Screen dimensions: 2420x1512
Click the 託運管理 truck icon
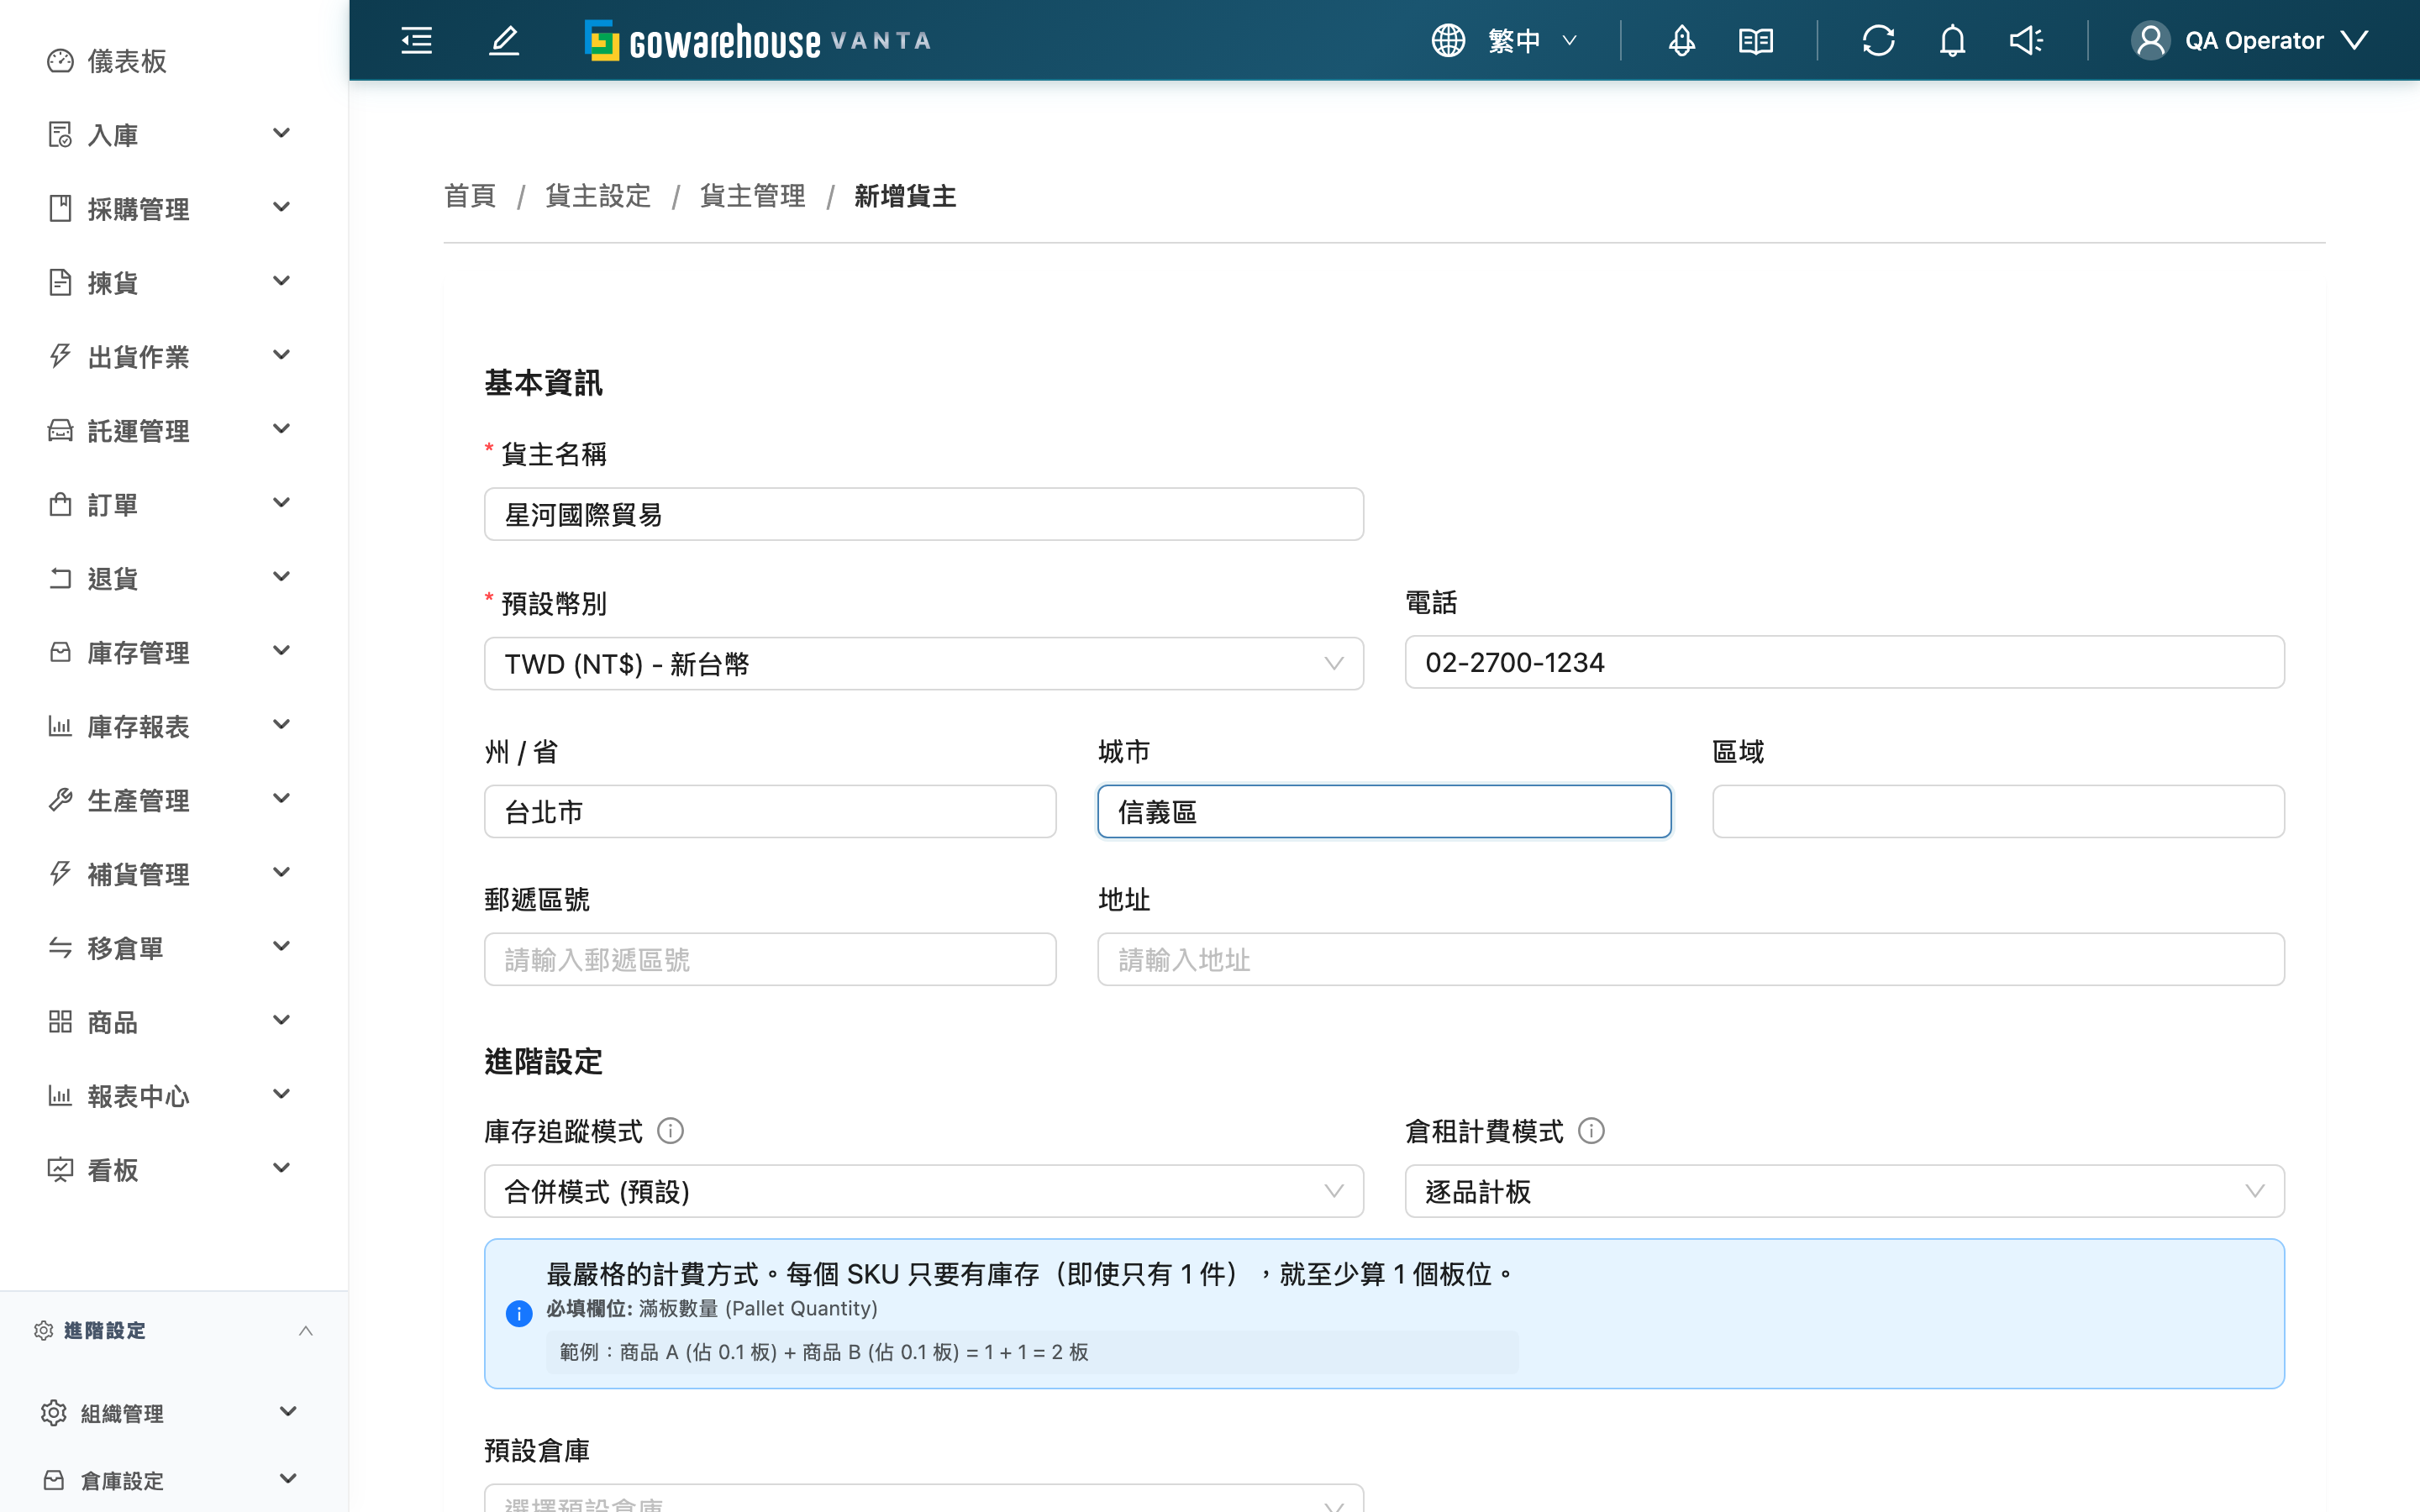[x=60, y=430]
